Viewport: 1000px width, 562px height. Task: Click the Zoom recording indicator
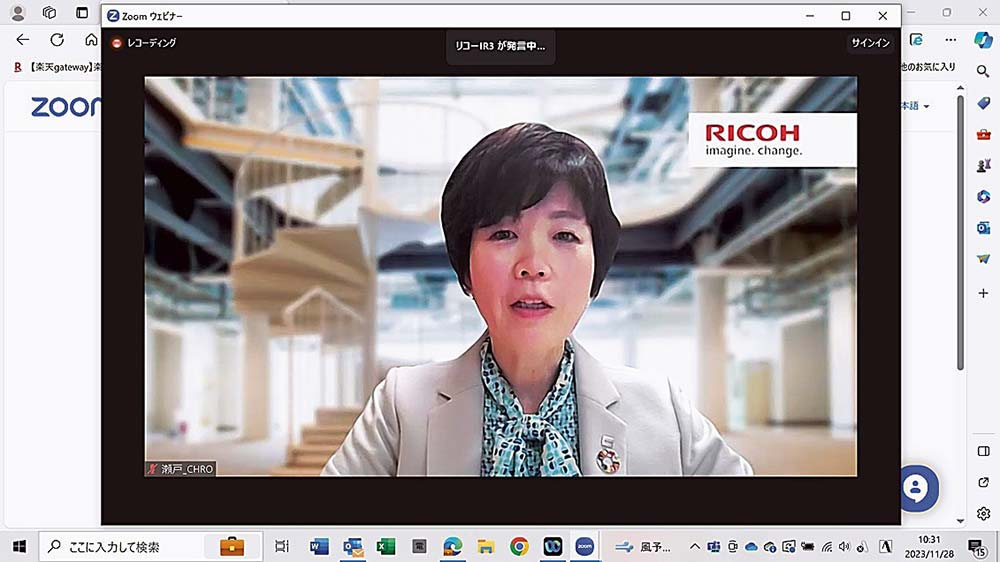coord(143,43)
